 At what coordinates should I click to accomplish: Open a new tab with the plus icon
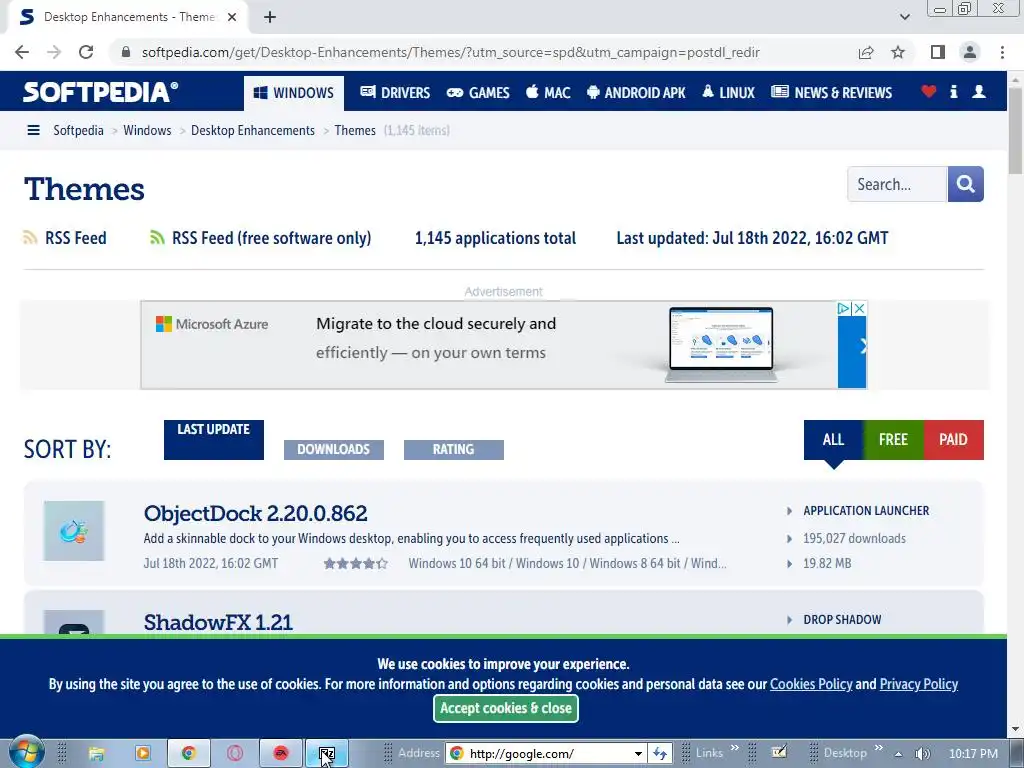(270, 17)
